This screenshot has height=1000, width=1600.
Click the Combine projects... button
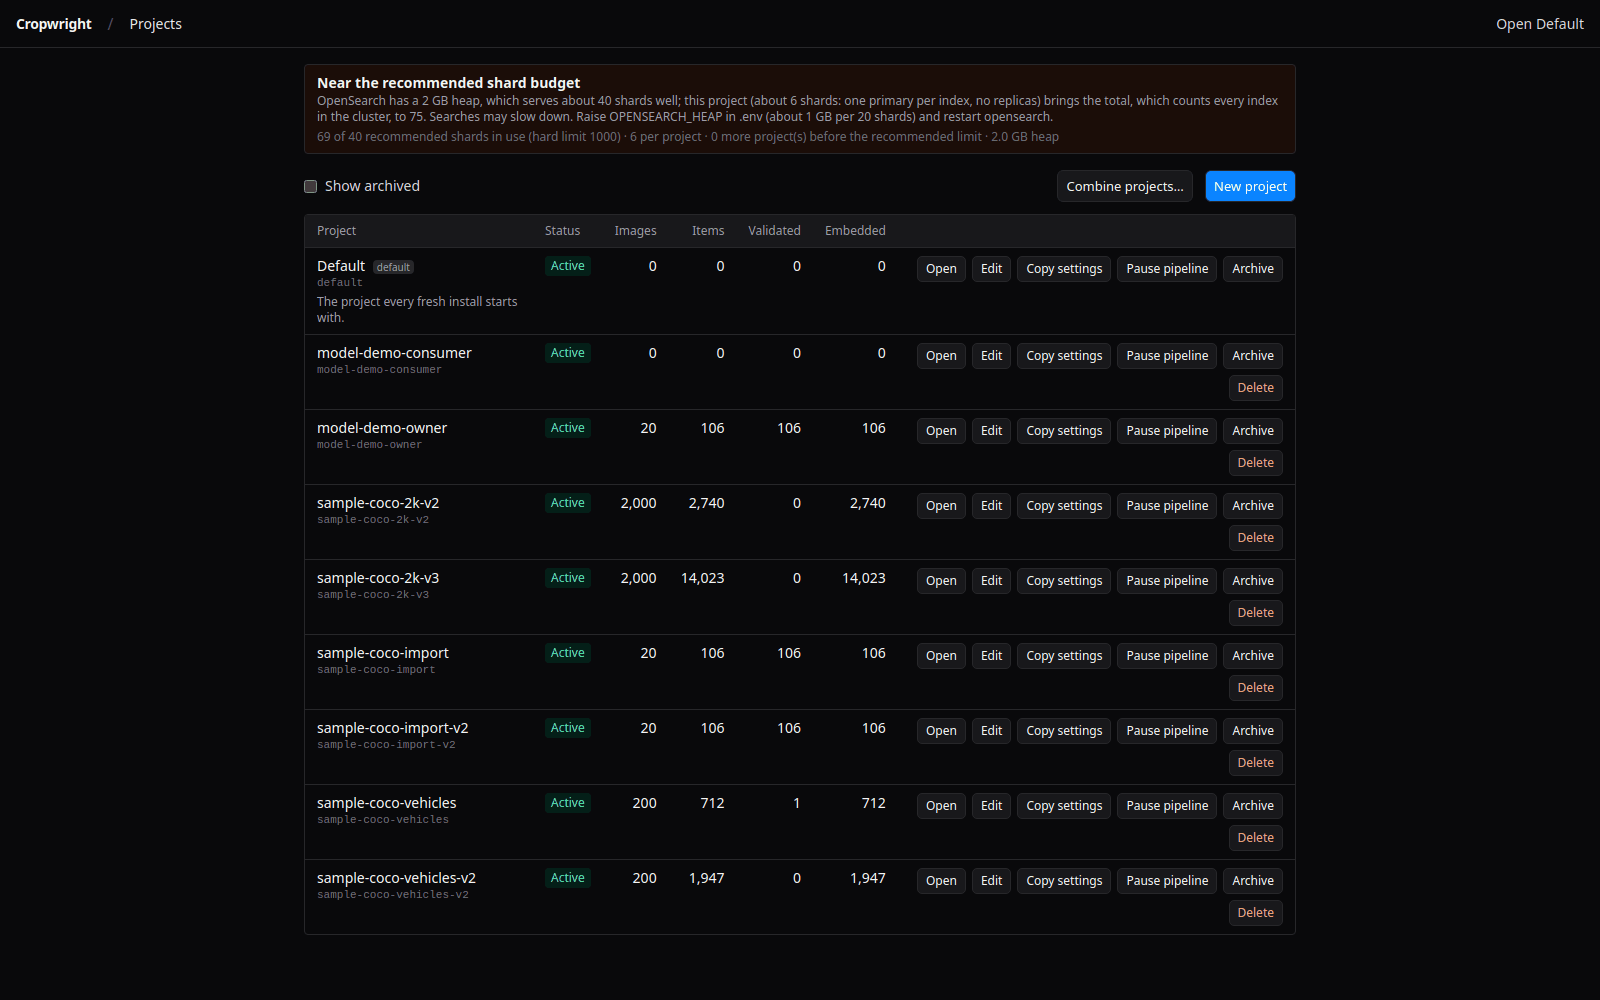point(1124,187)
